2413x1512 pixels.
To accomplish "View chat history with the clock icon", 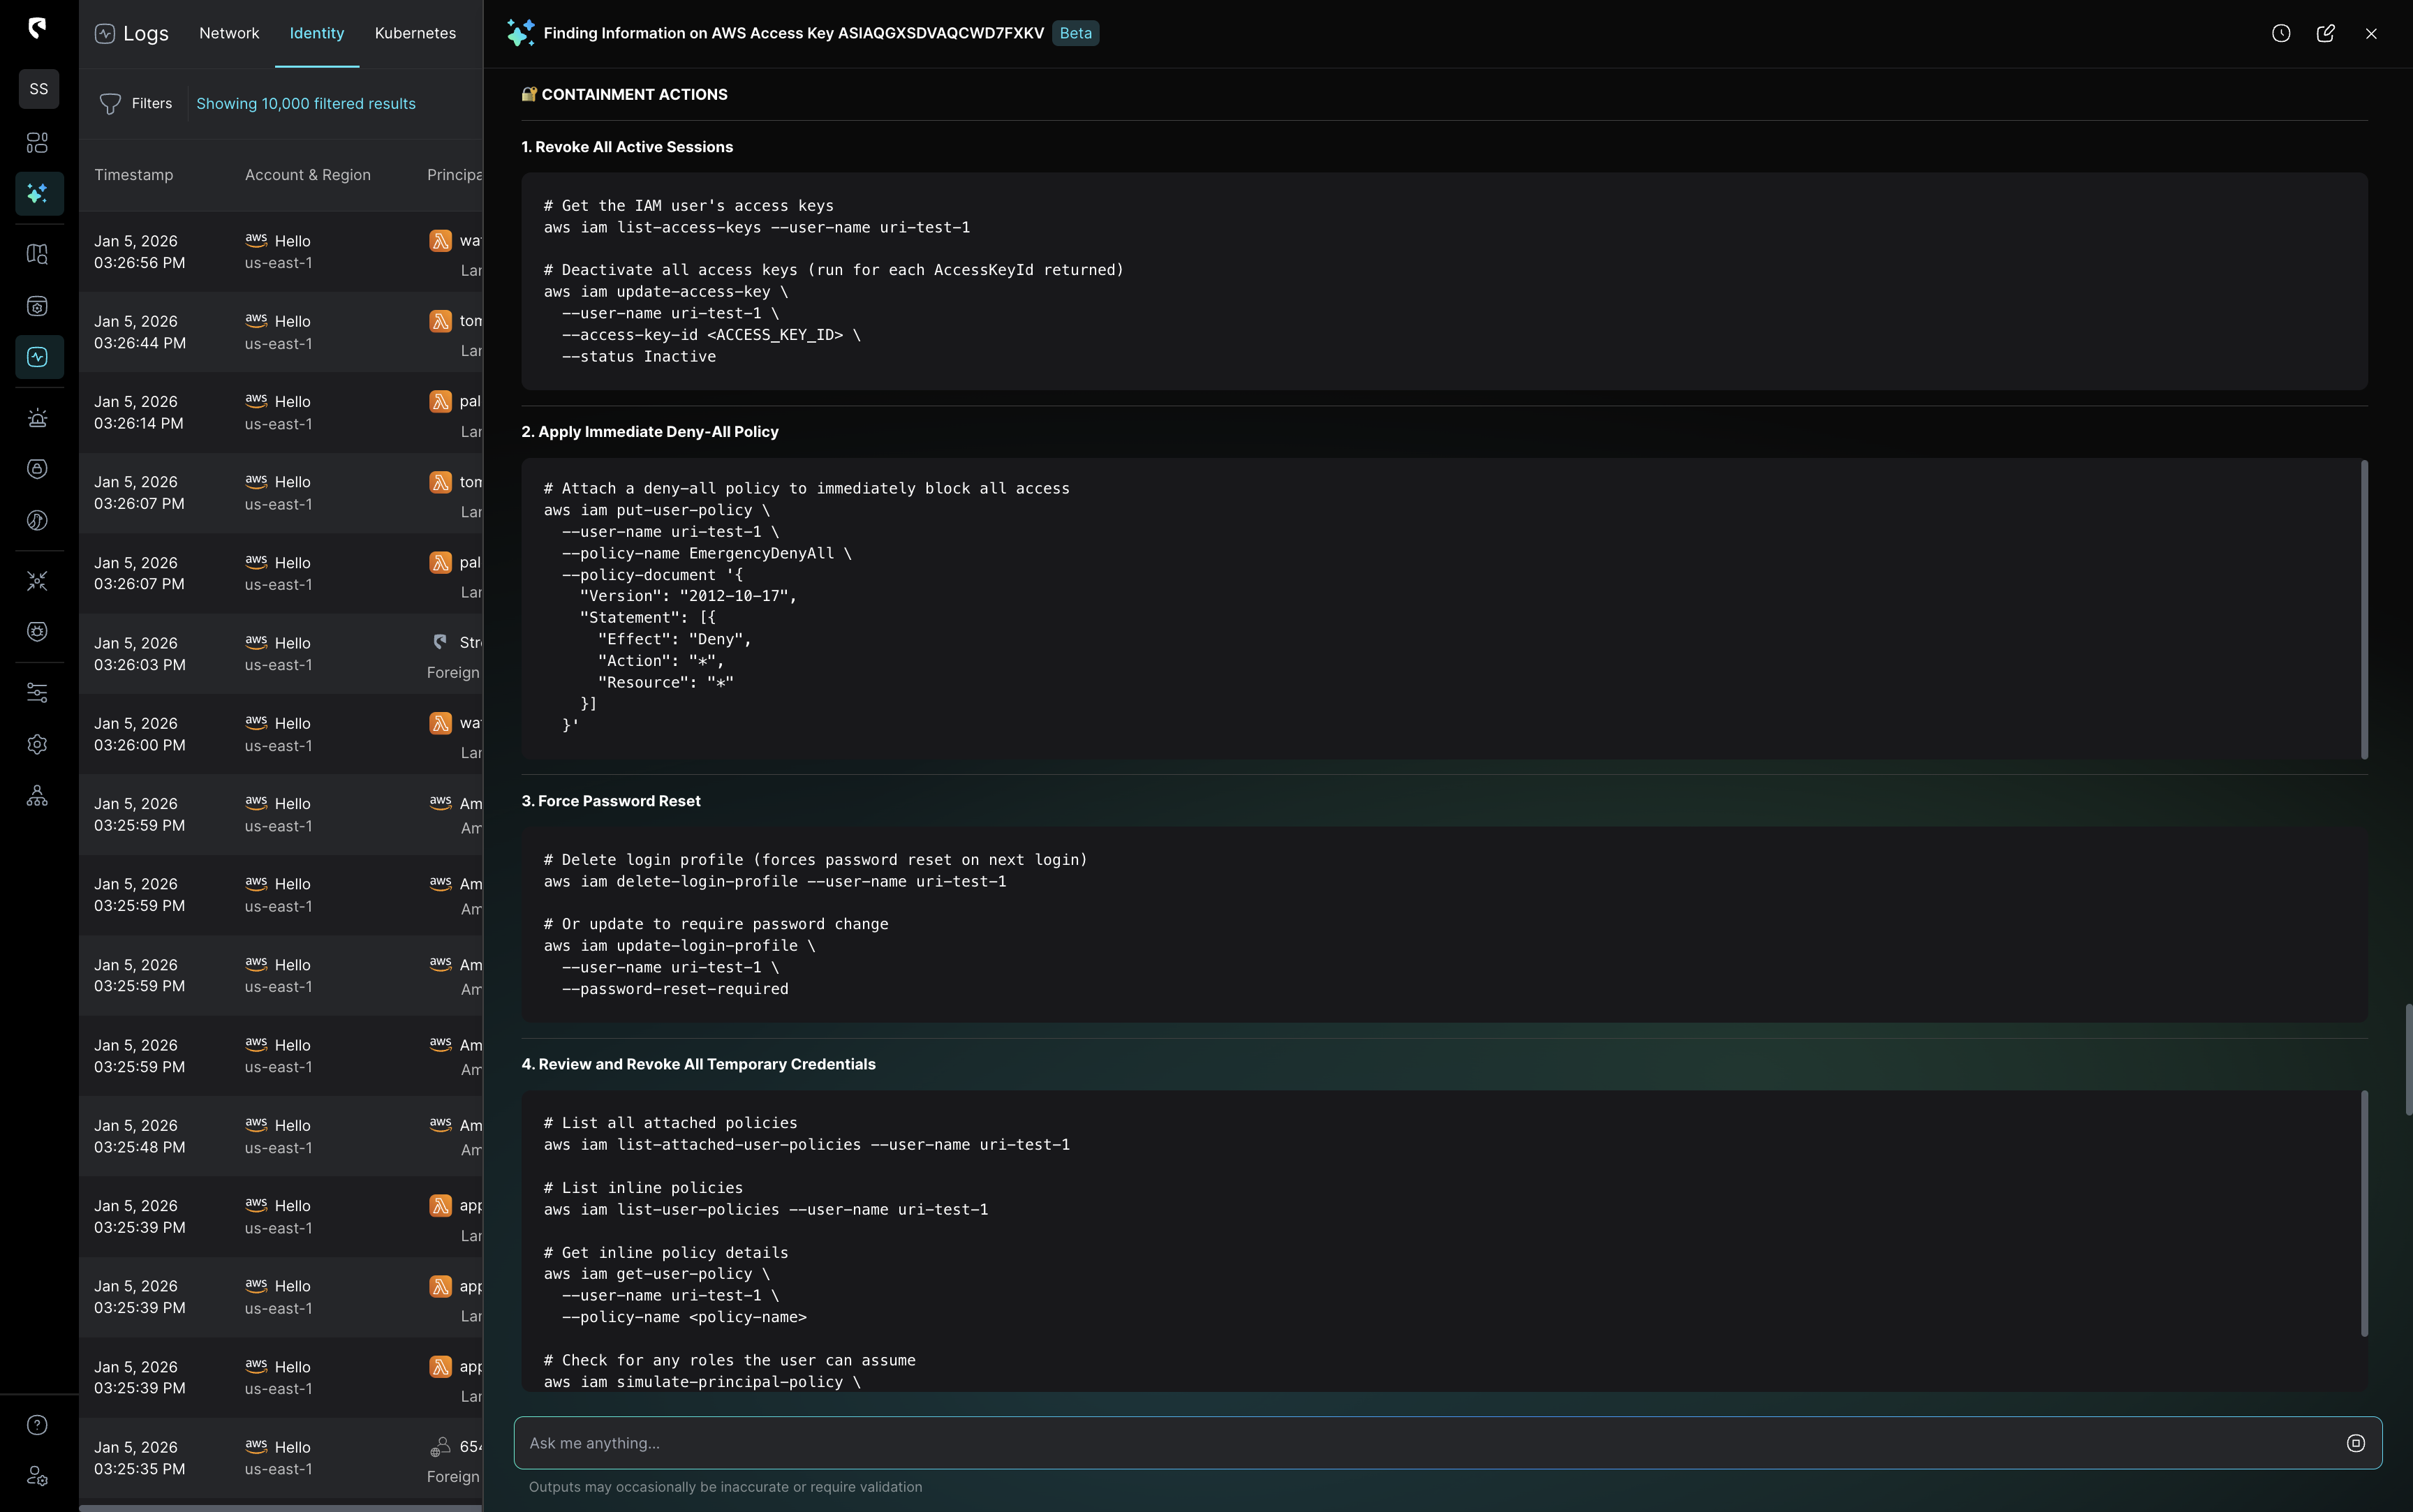I will coord(2281,33).
